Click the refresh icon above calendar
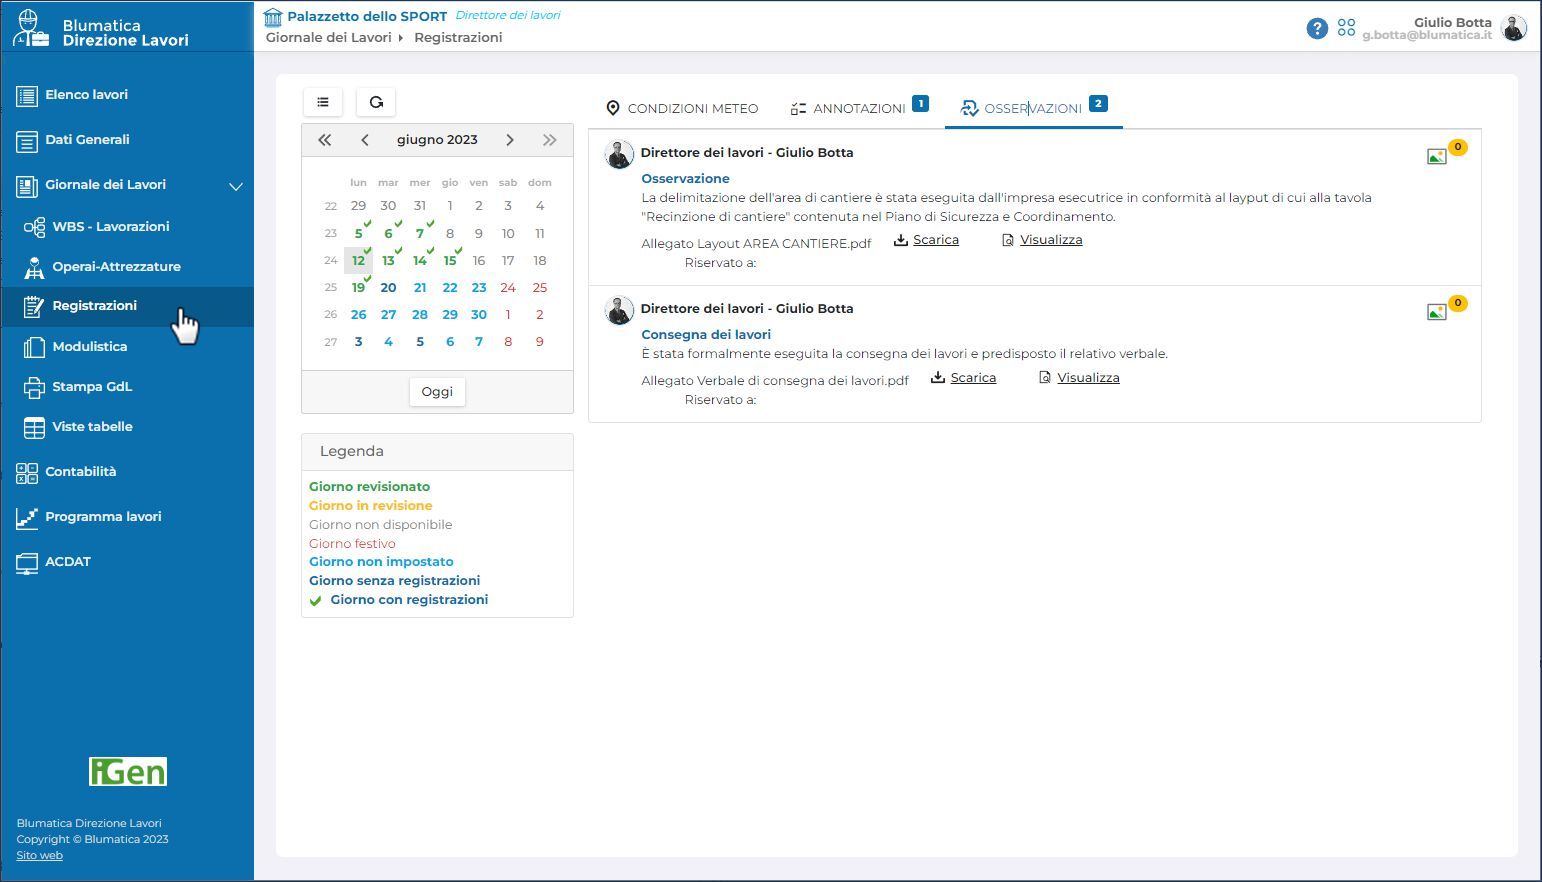 click(376, 102)
